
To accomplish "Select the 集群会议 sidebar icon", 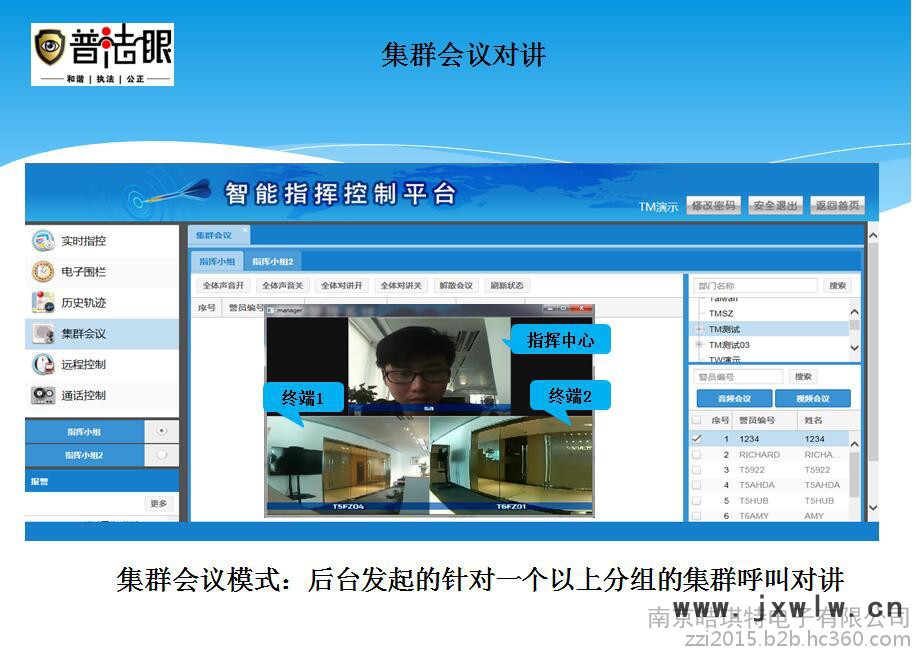I will coord(43,334).
